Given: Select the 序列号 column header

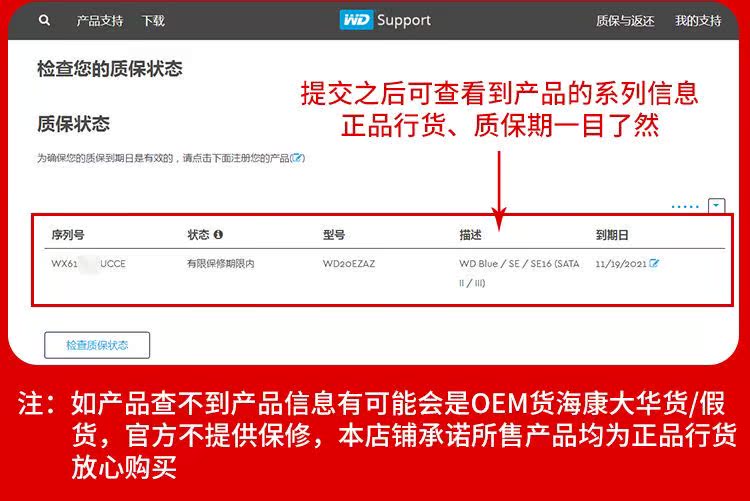Looking at the screenshot, I should (68, 235).
